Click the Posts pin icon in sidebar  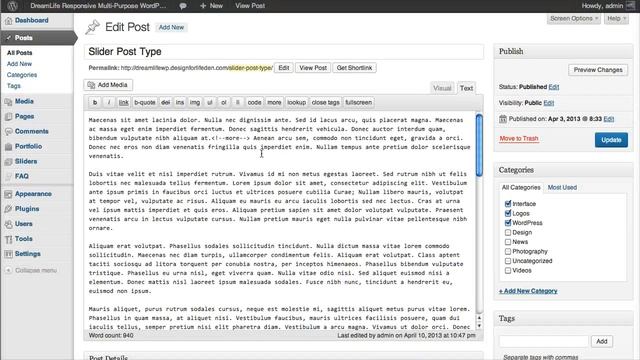pyautogui.click(x=9, y=38)
